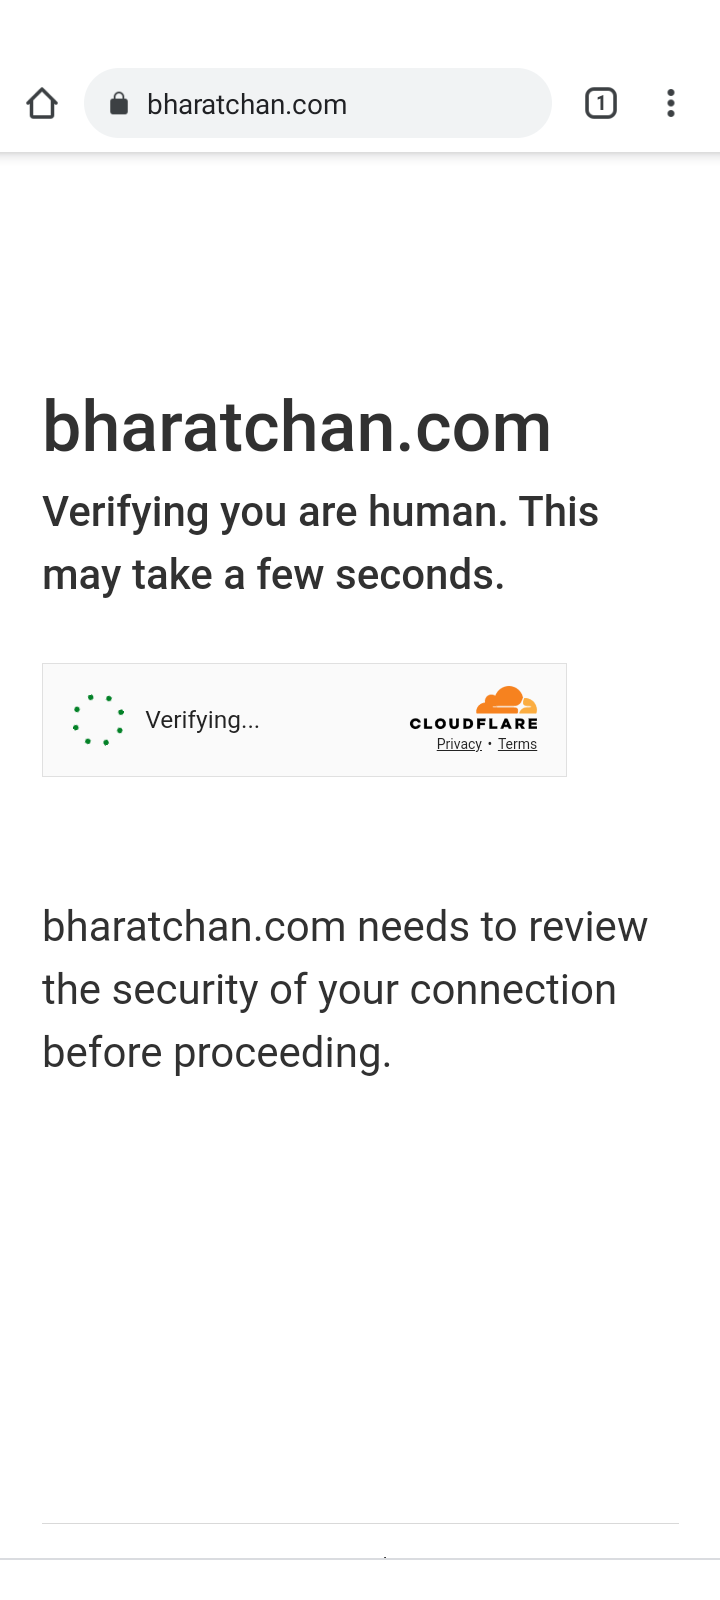Click "needs to review" paragraph first line
Image resolution: width=720 pixels, height=1600 pixels.
tap(345, 927)
